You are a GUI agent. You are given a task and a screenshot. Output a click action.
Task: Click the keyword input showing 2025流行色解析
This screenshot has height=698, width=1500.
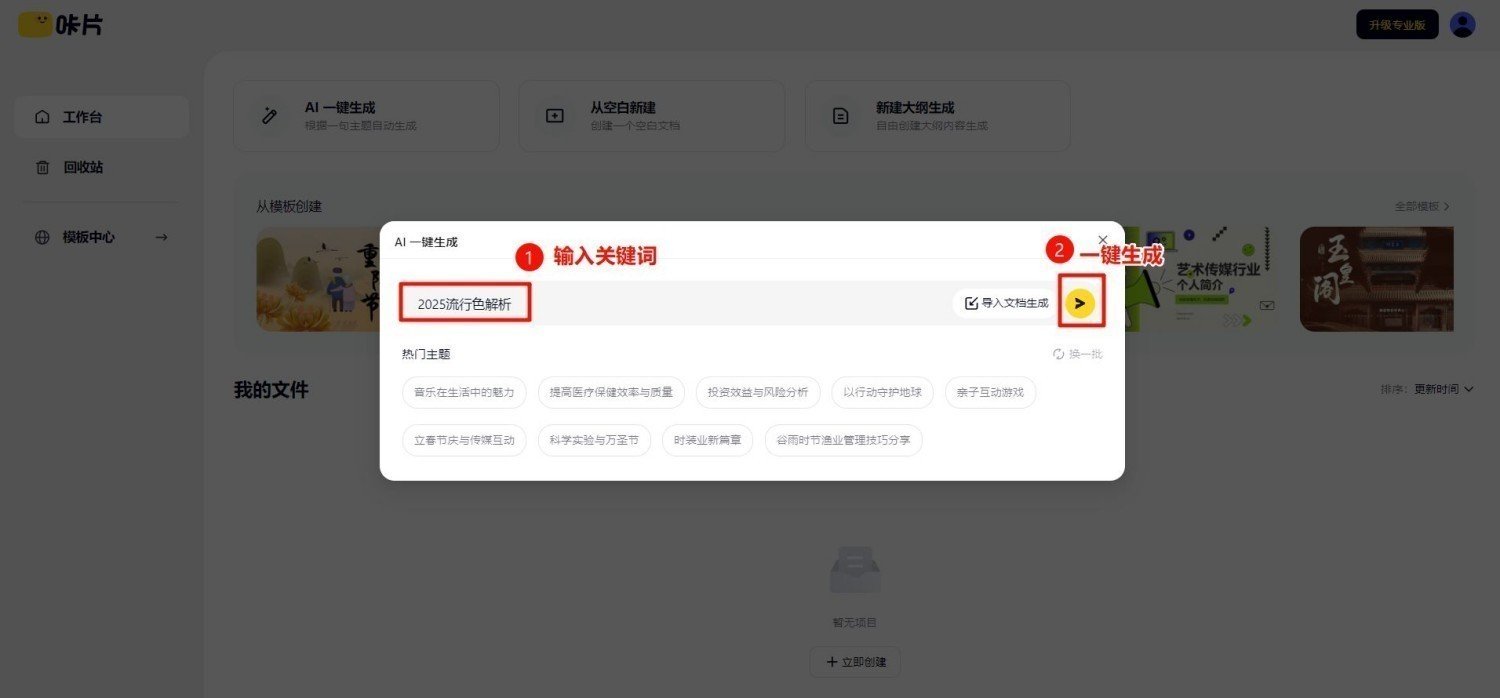tap(465, 302)
